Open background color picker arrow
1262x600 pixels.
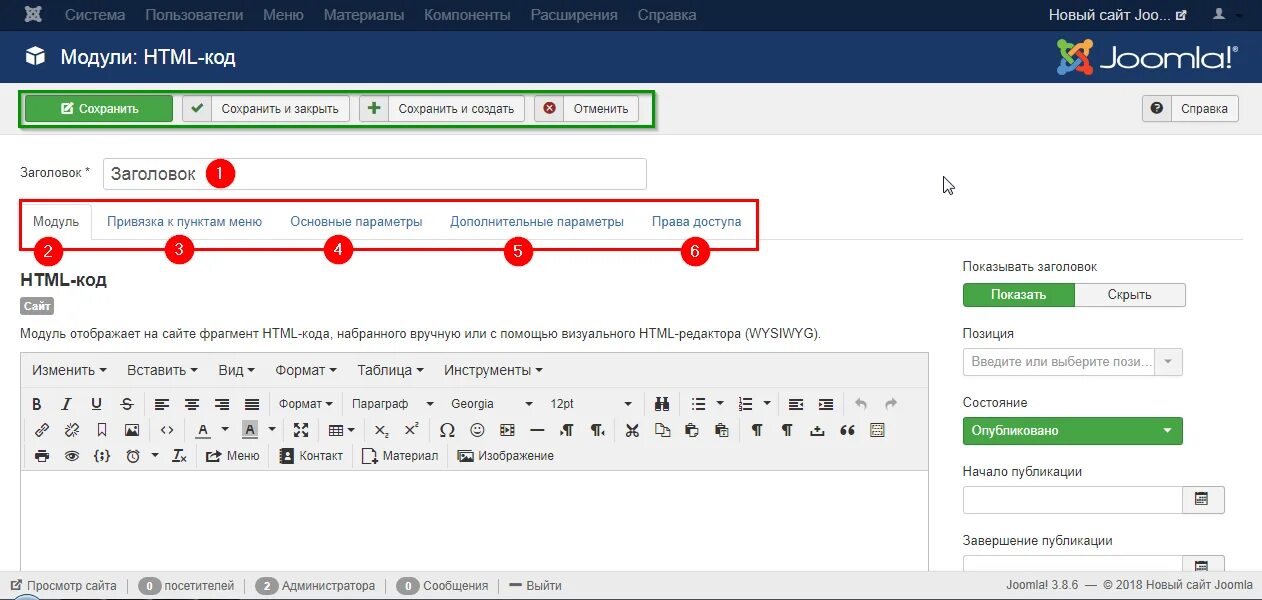(x=271, y=430)
